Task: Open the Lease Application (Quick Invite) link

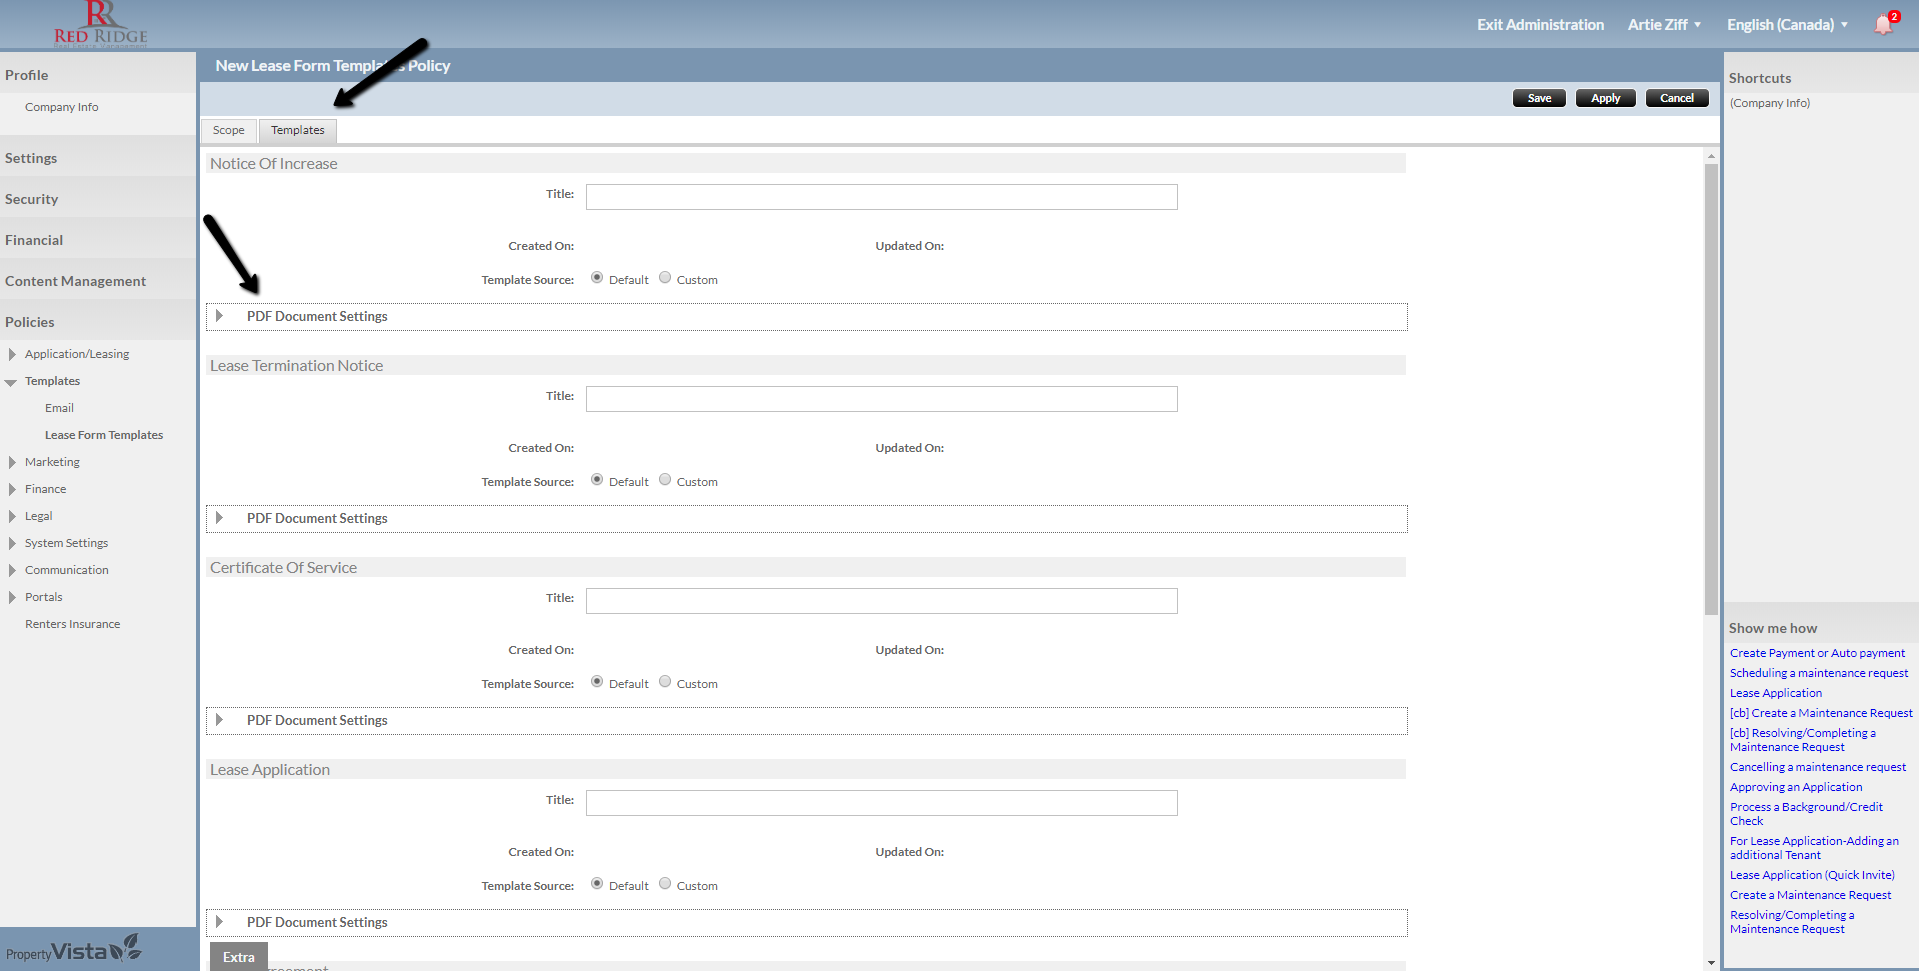Action: [x=1812, y=875]
